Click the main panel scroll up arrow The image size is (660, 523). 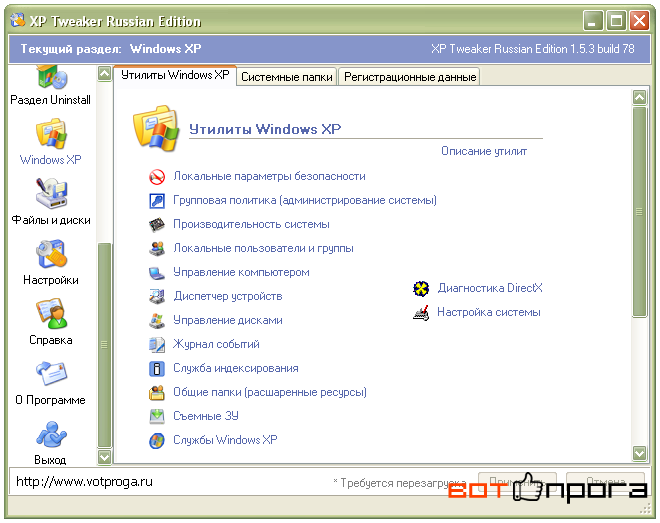coord(639,98)
